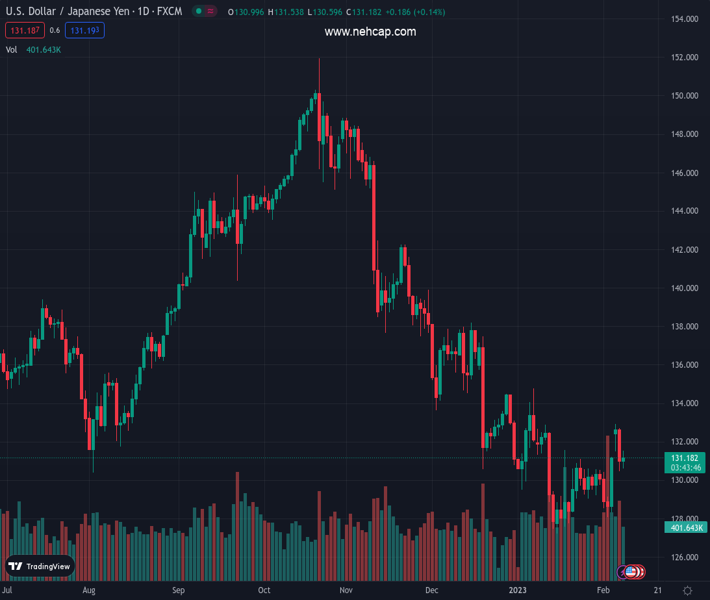Click the current price label 131.182

click(684, 458)
